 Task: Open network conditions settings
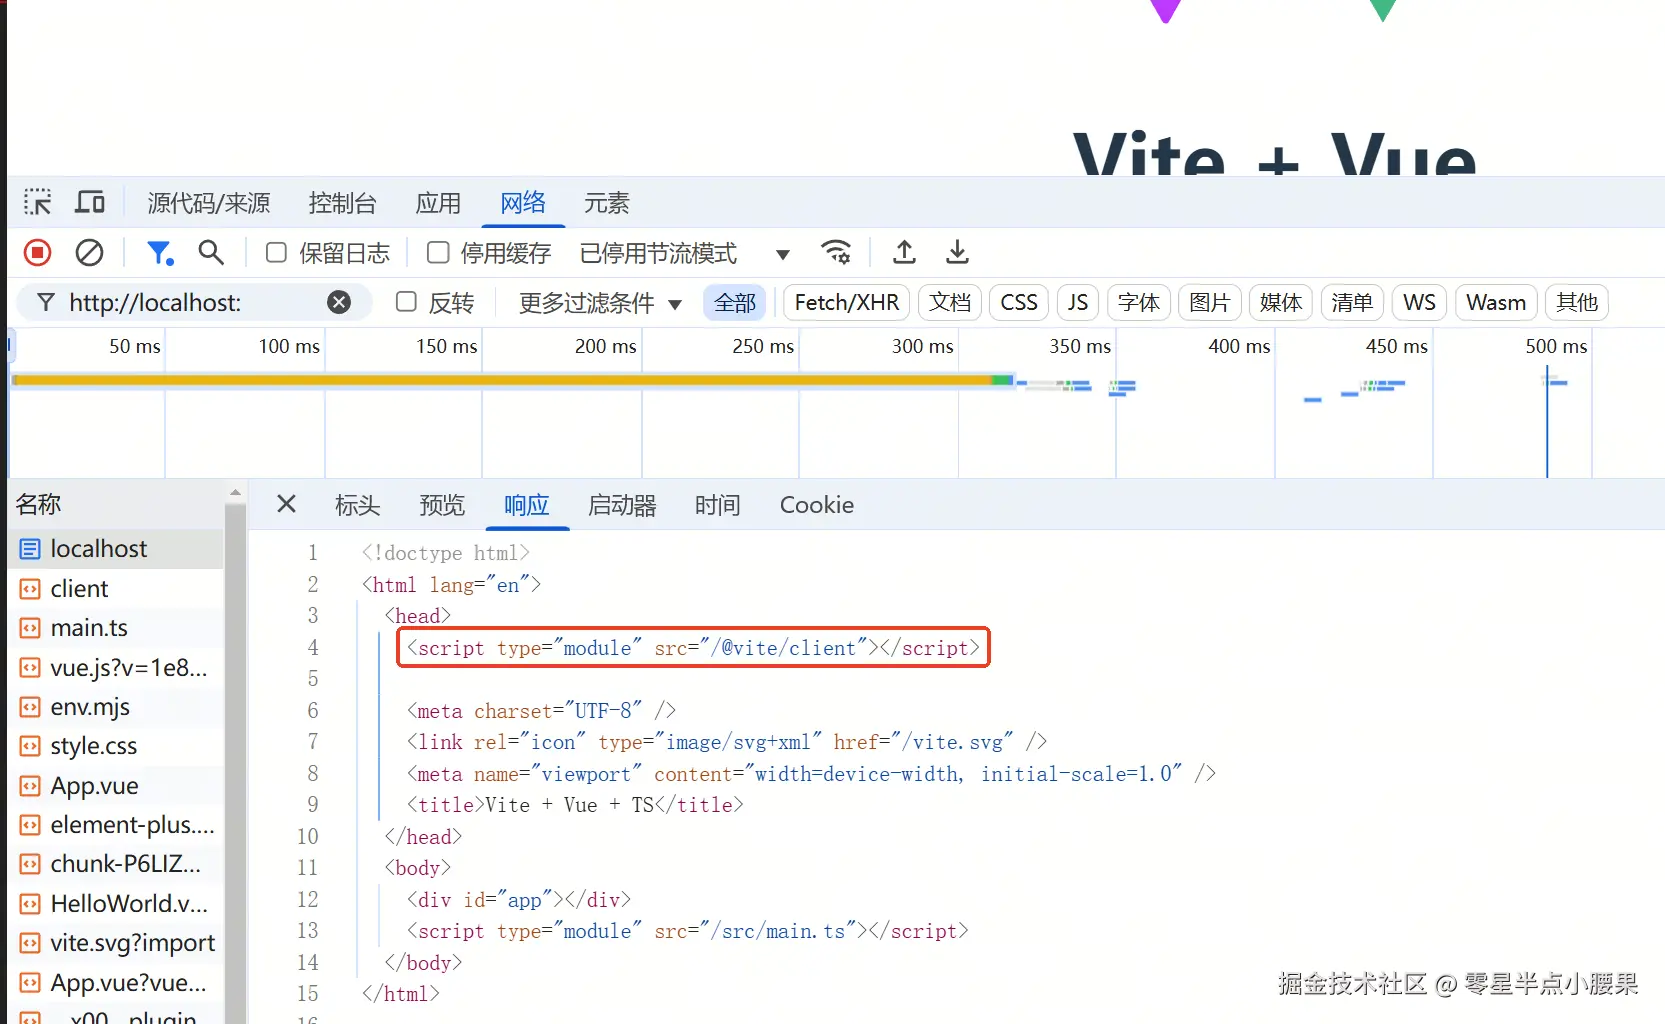pyautogui.click(x=837, y=253)
